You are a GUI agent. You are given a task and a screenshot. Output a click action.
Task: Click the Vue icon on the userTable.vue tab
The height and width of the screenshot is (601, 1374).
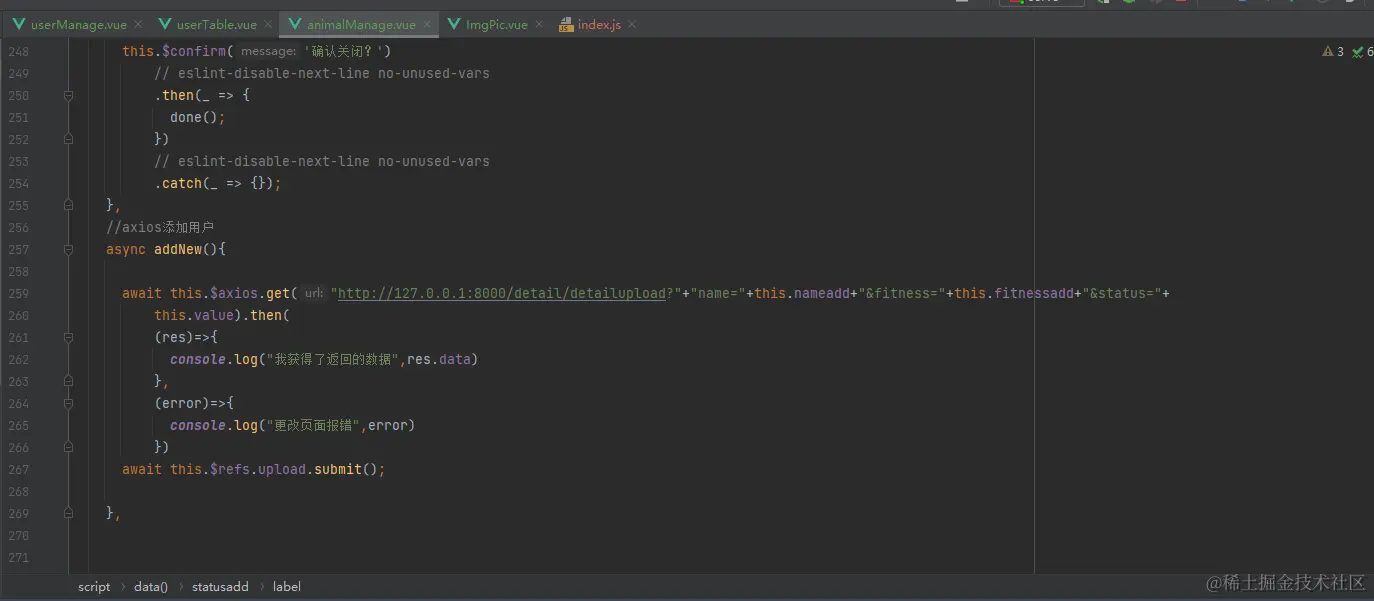point(164,24)
